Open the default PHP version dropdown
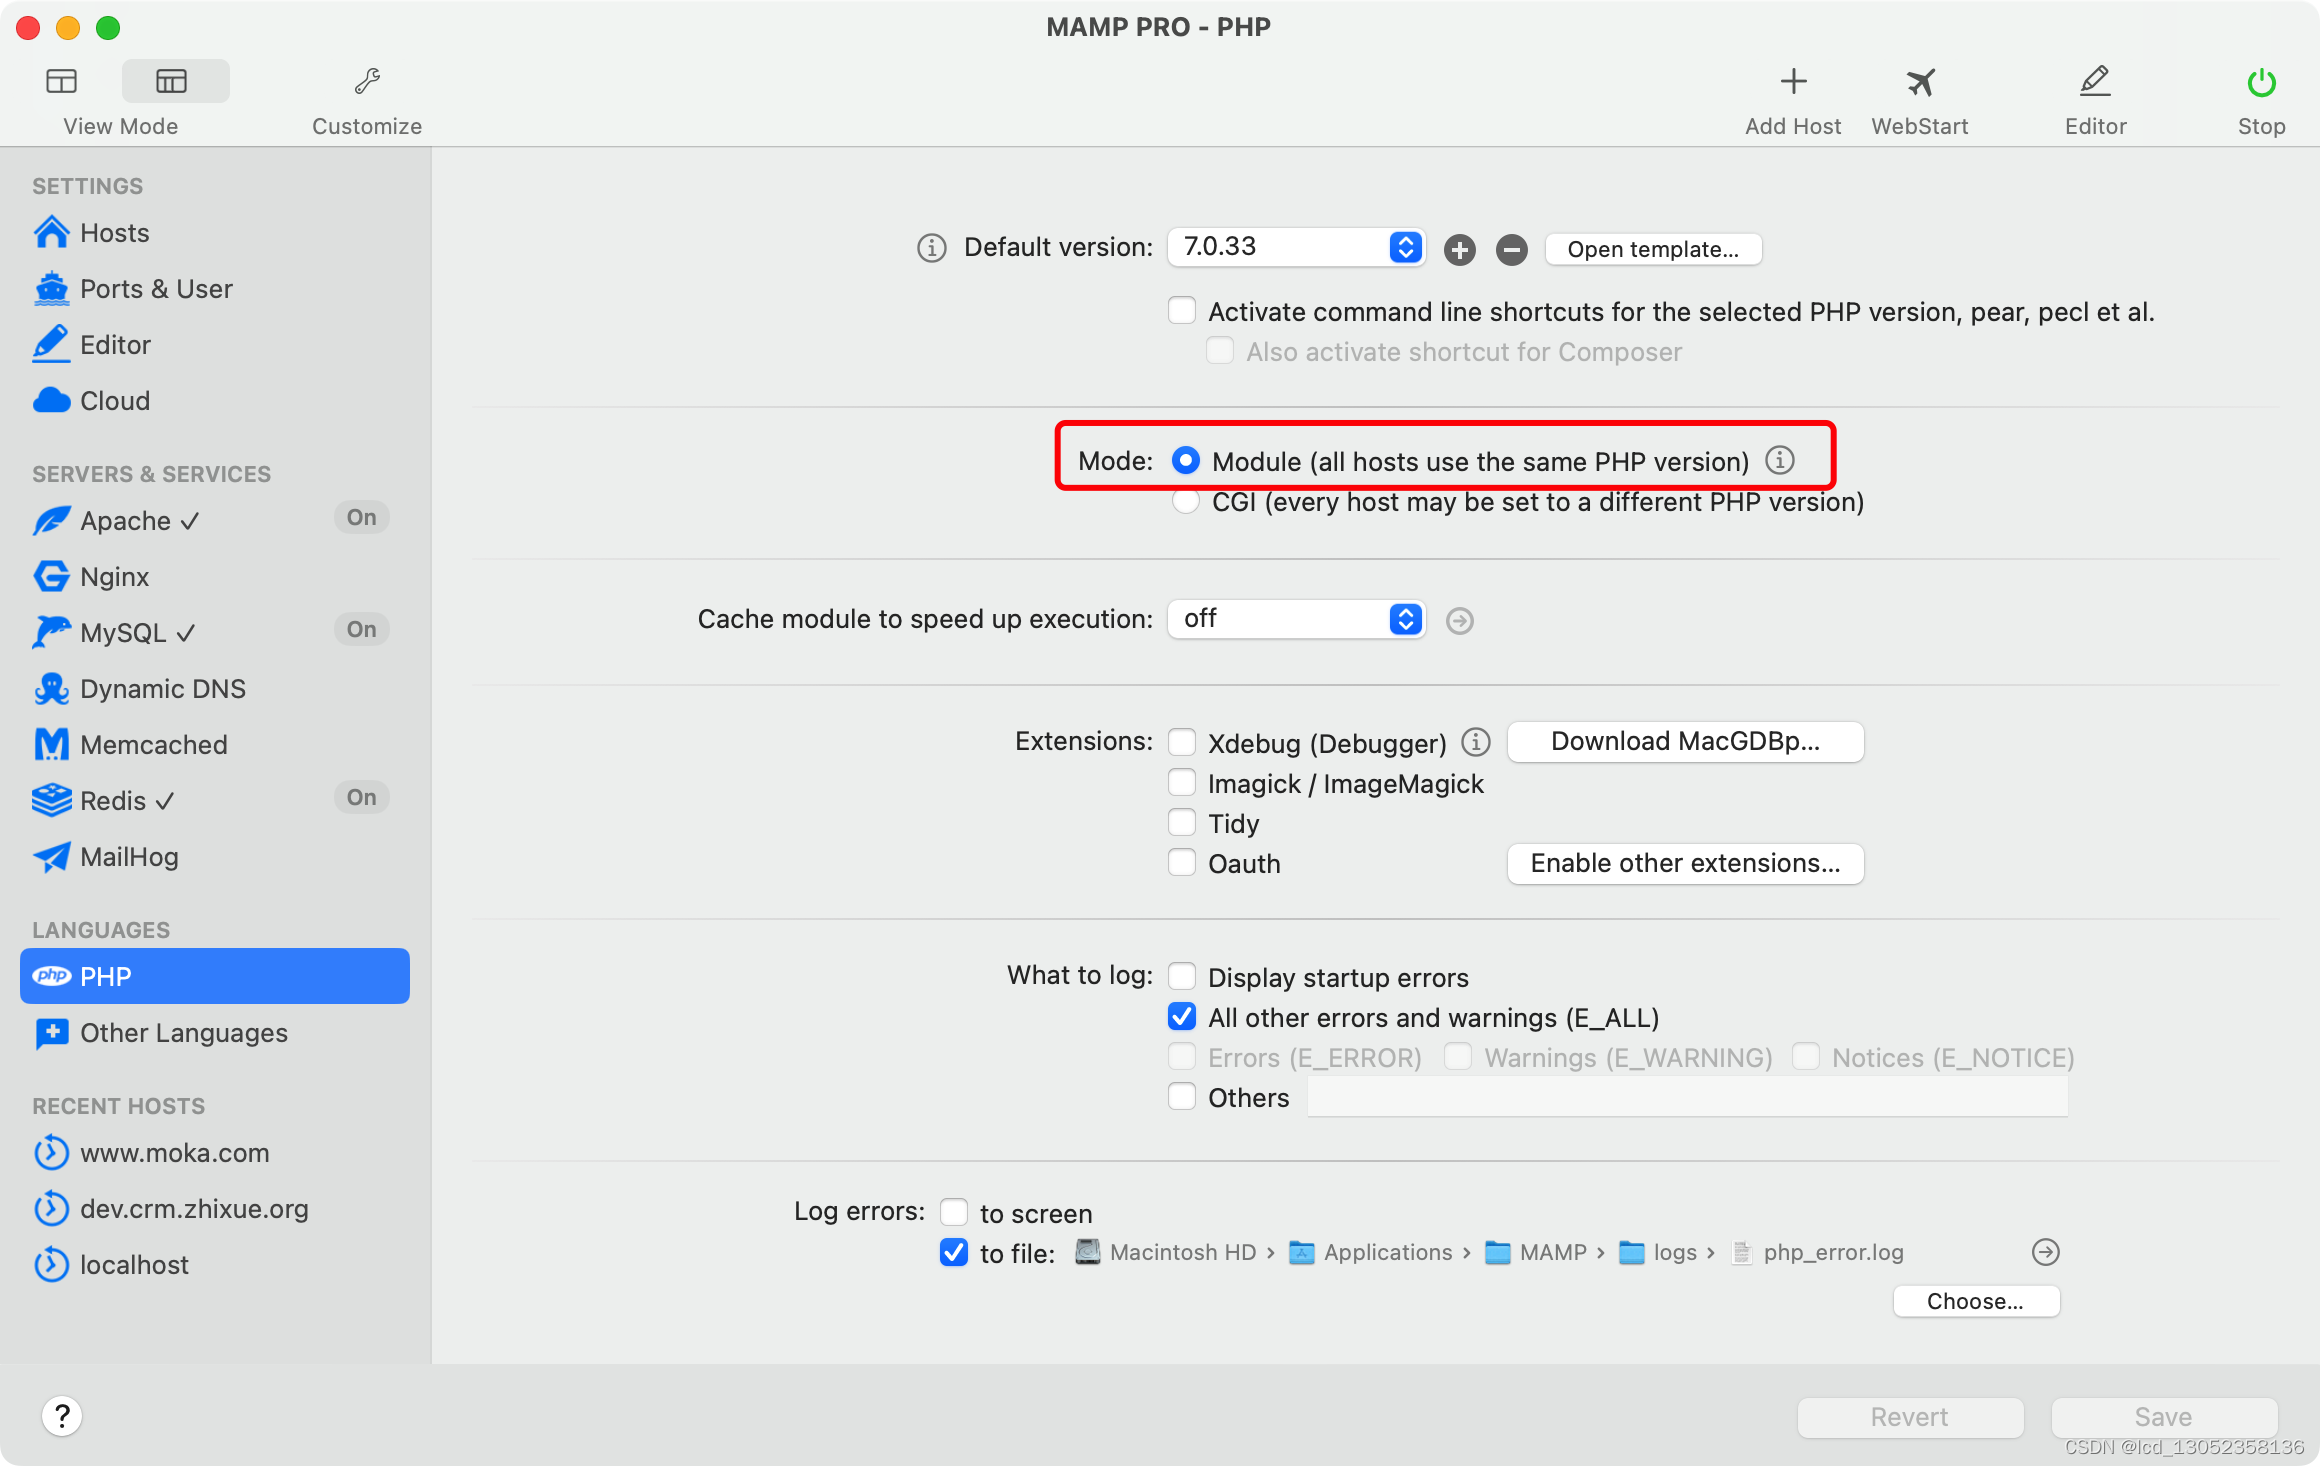Screen dimensions: 2320x1466 point(1295,247)
